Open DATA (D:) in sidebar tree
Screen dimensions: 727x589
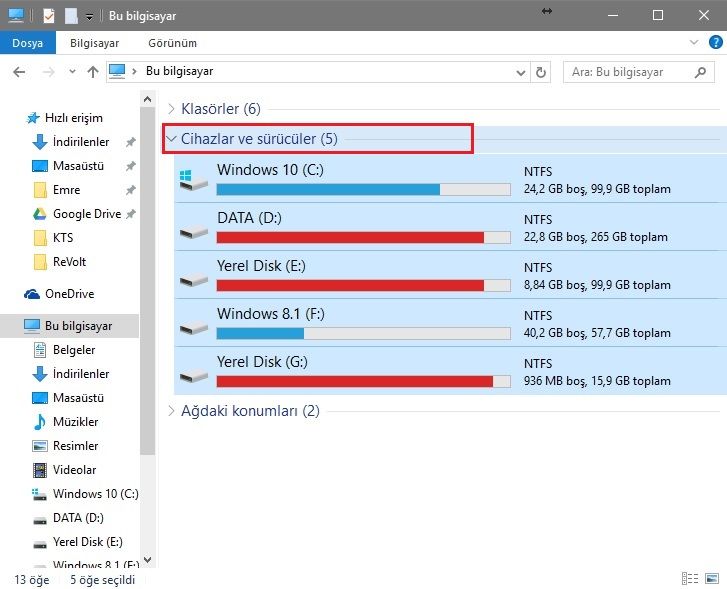(78, 518)
